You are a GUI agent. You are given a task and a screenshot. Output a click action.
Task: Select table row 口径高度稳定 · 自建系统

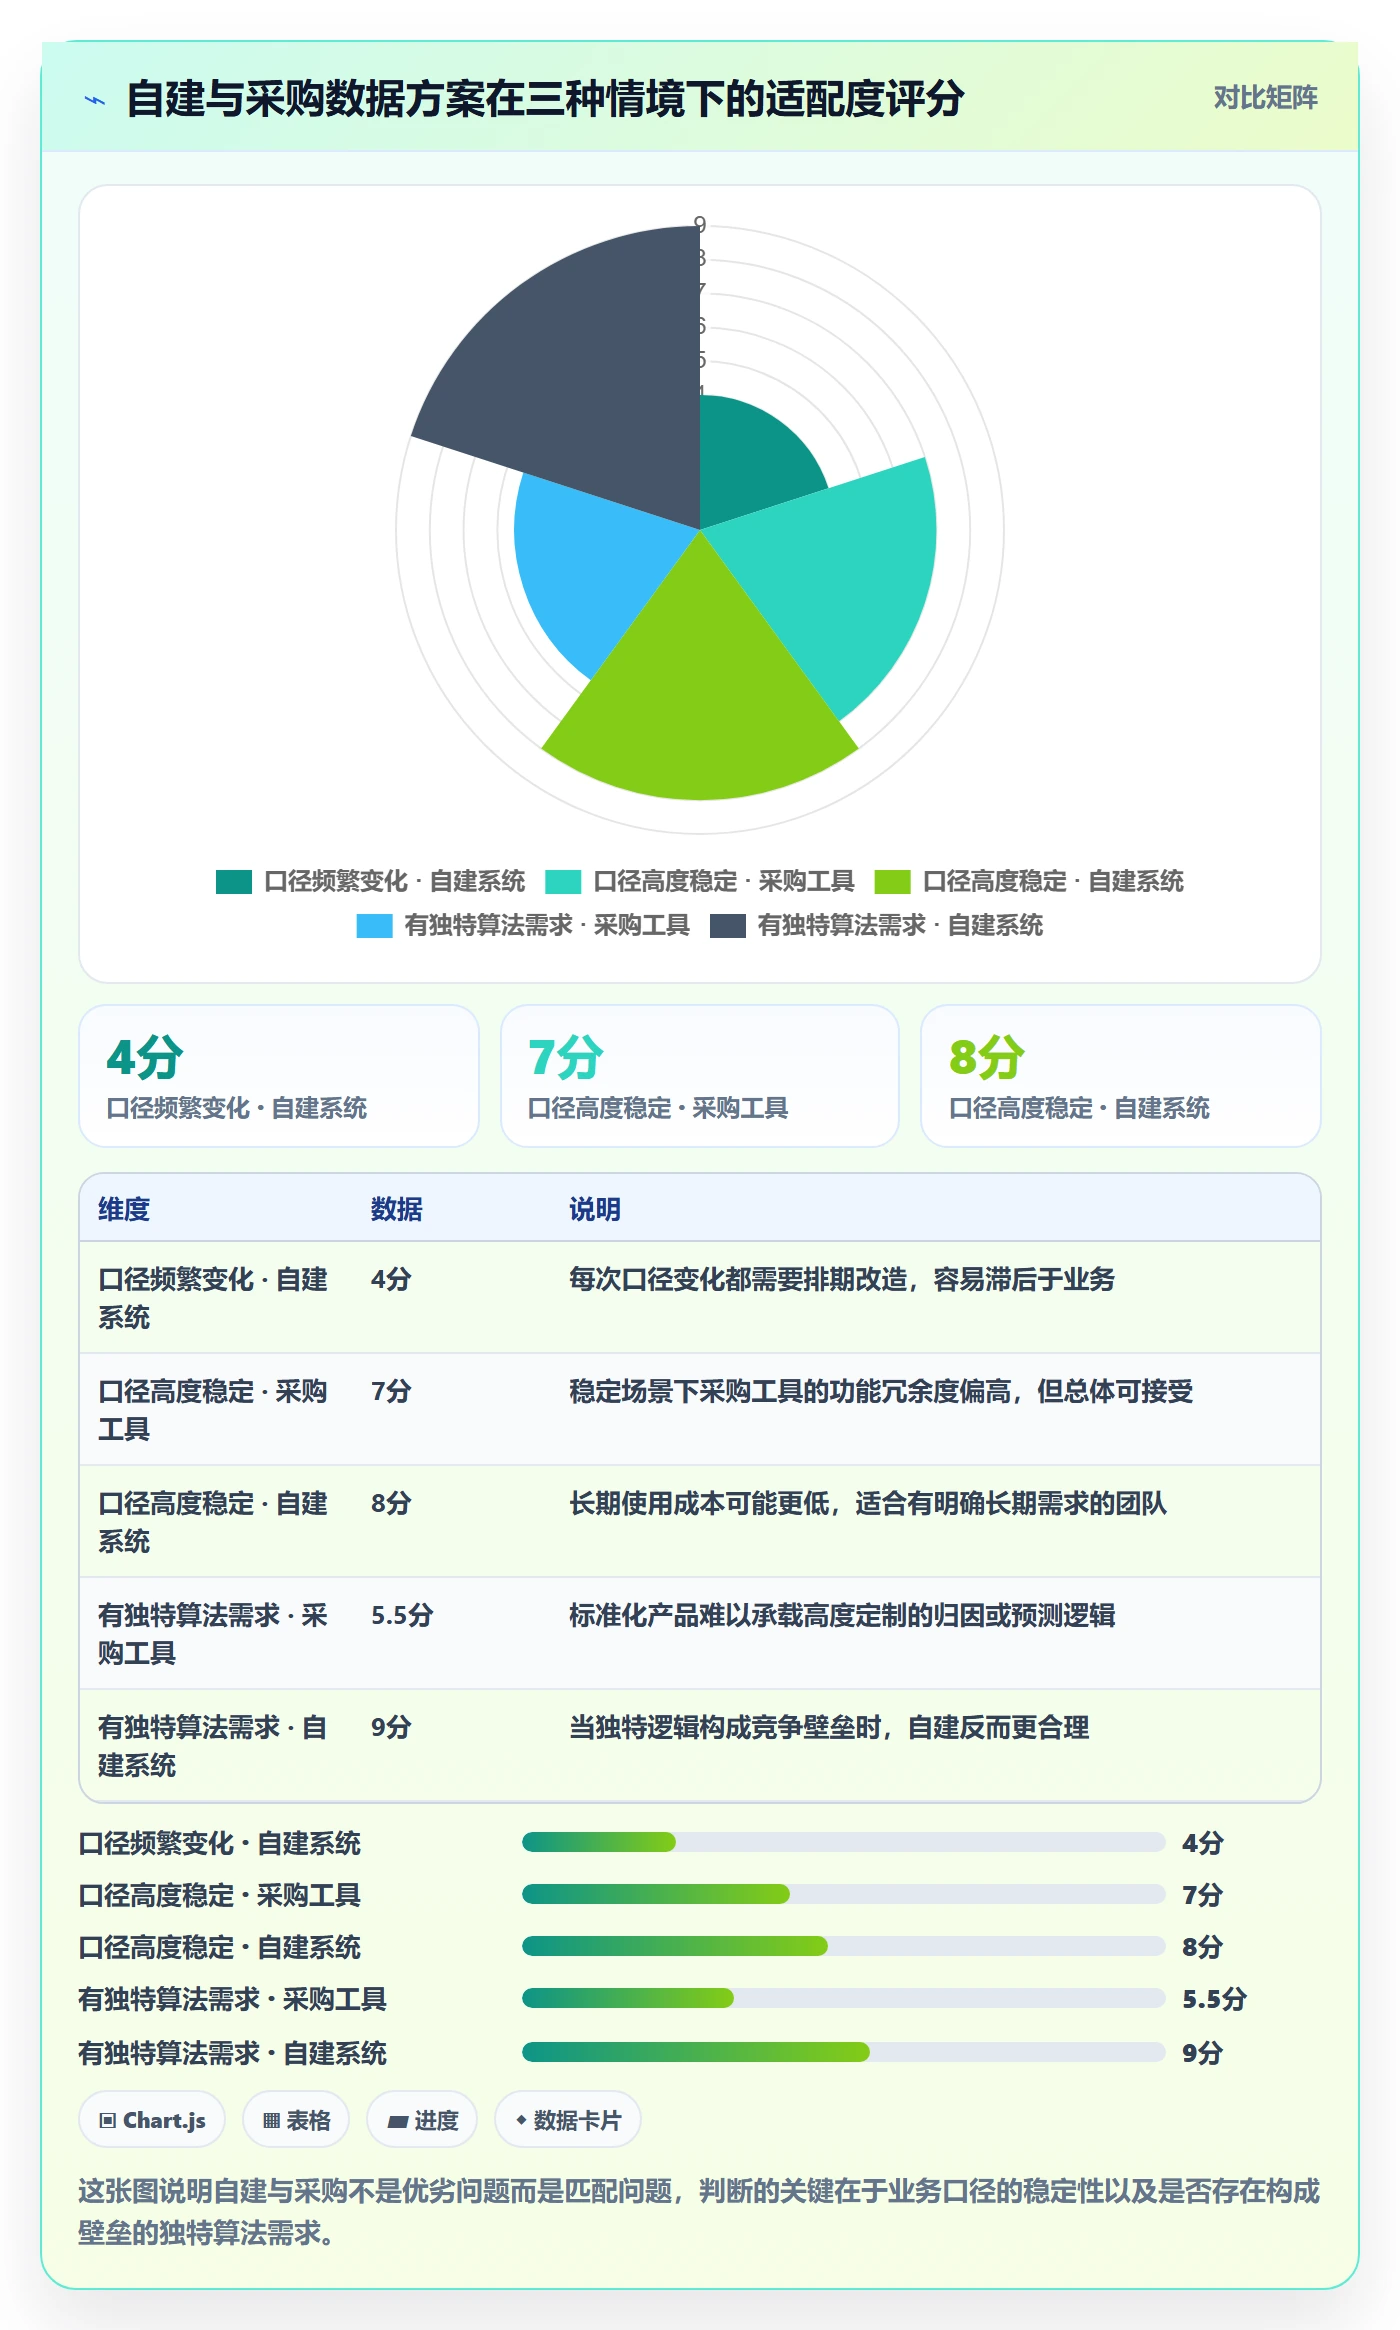tap(700, 1522)
